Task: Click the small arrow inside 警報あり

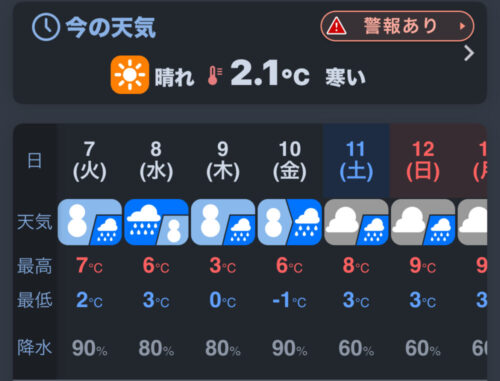Action: click(x=462, y=26)
